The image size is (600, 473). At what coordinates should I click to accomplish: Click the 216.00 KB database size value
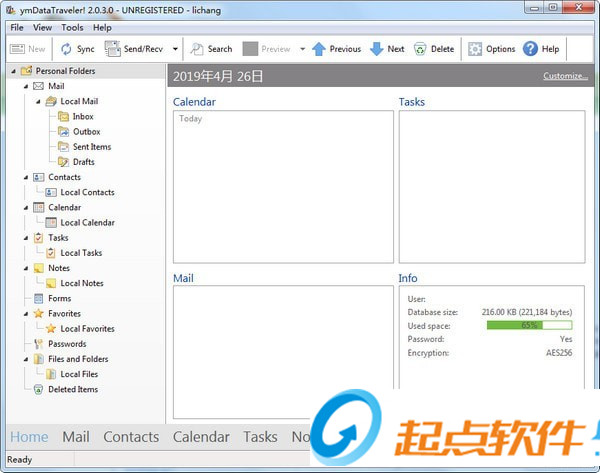[x=527, y=312]
